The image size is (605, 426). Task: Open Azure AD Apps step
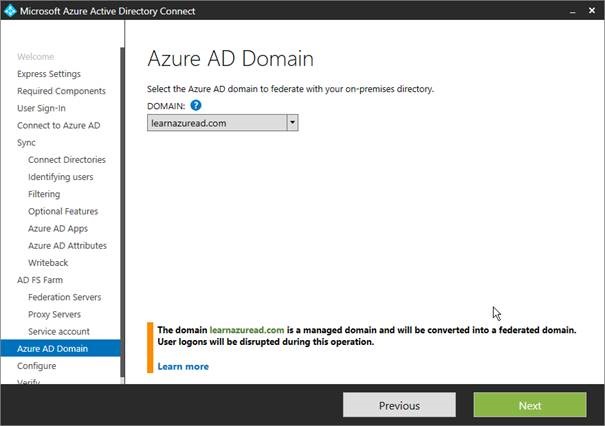(x=58, y=228)
